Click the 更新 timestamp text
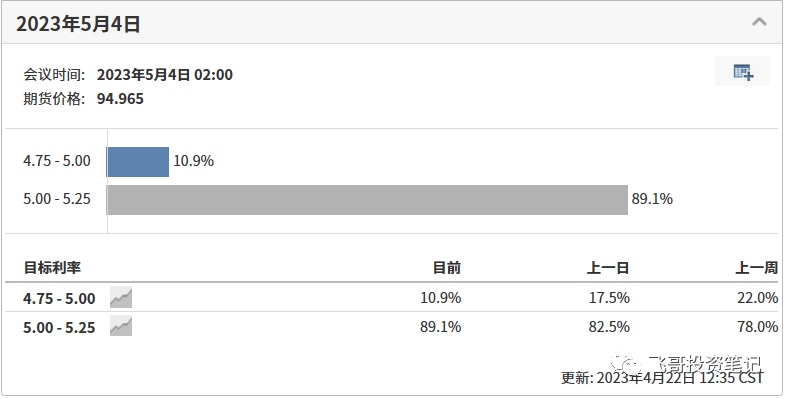 click(662, 377)
